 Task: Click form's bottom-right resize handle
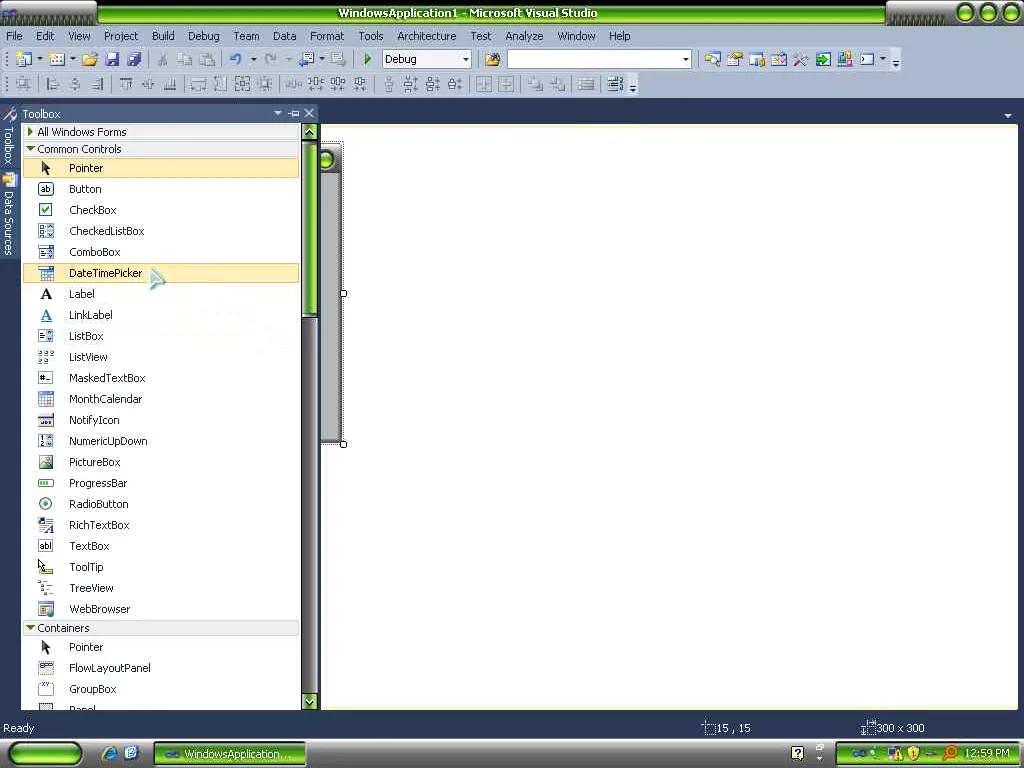344,444
